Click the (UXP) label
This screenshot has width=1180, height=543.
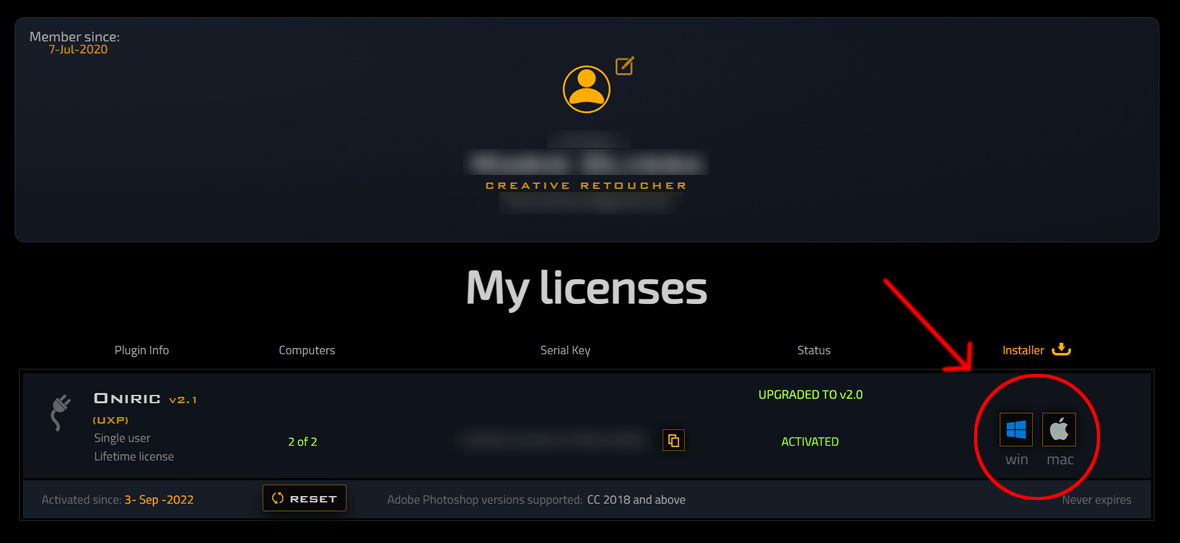[x=111, y=420]
